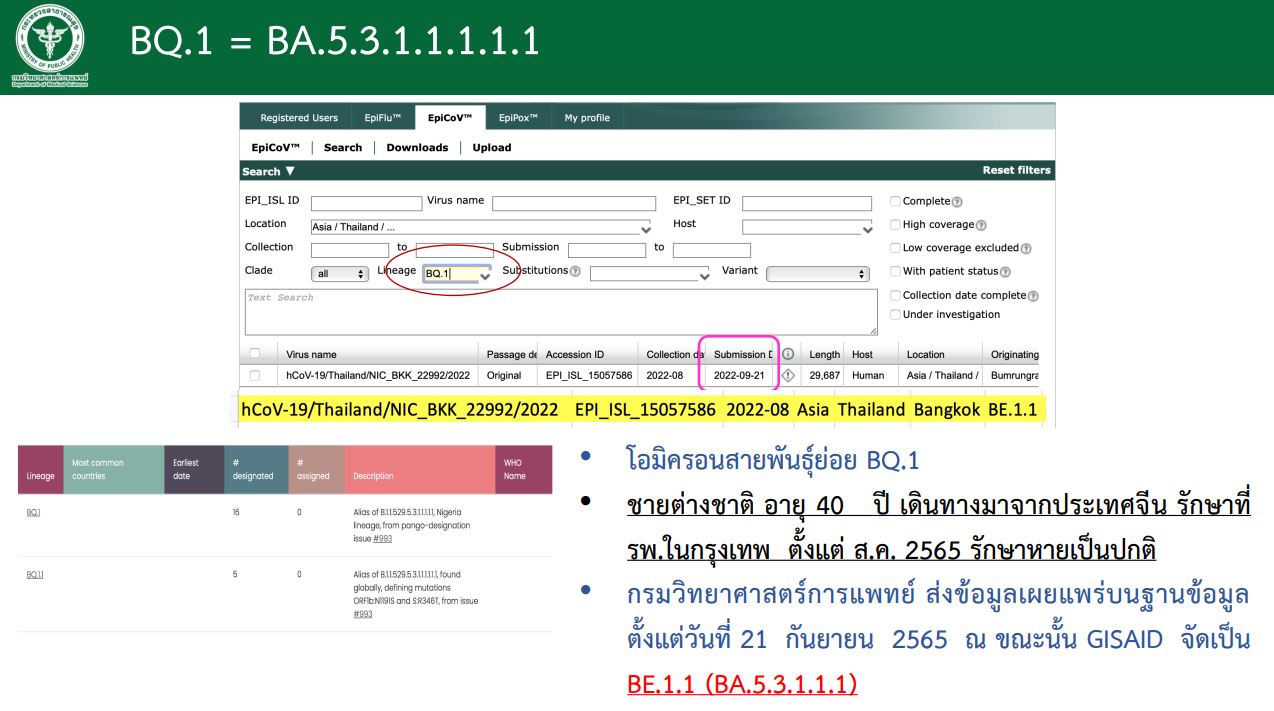Click the info icon column header

[x=788, y=354]
